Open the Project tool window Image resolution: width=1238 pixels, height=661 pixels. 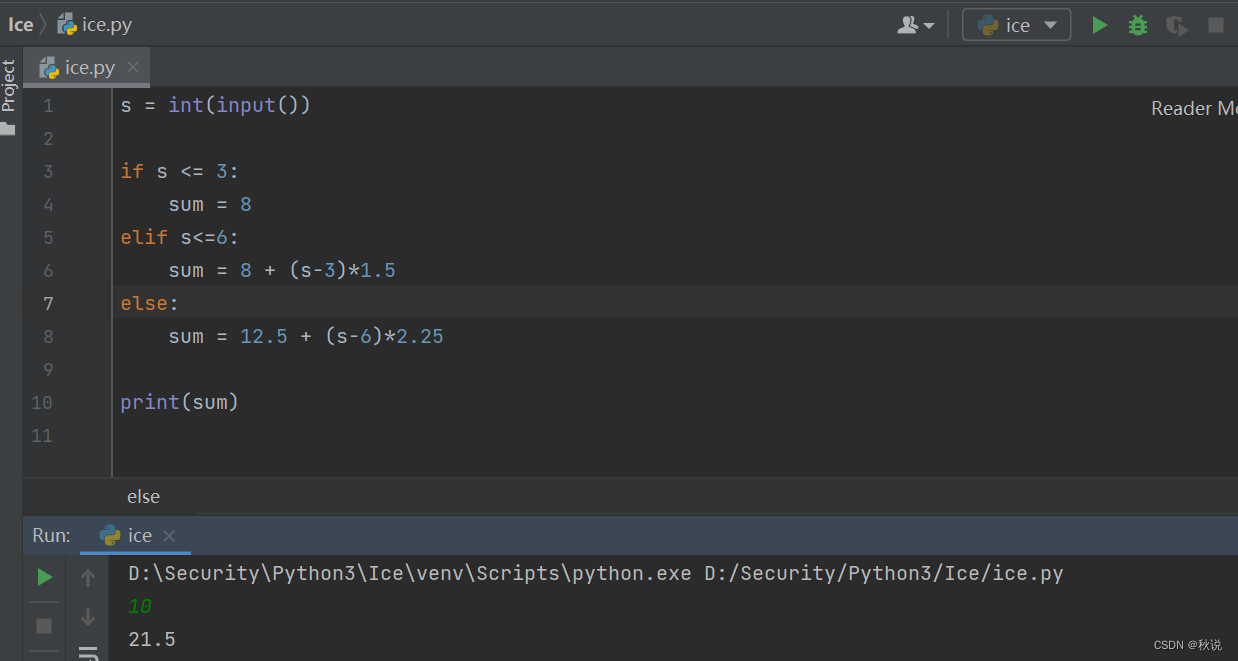9,96
